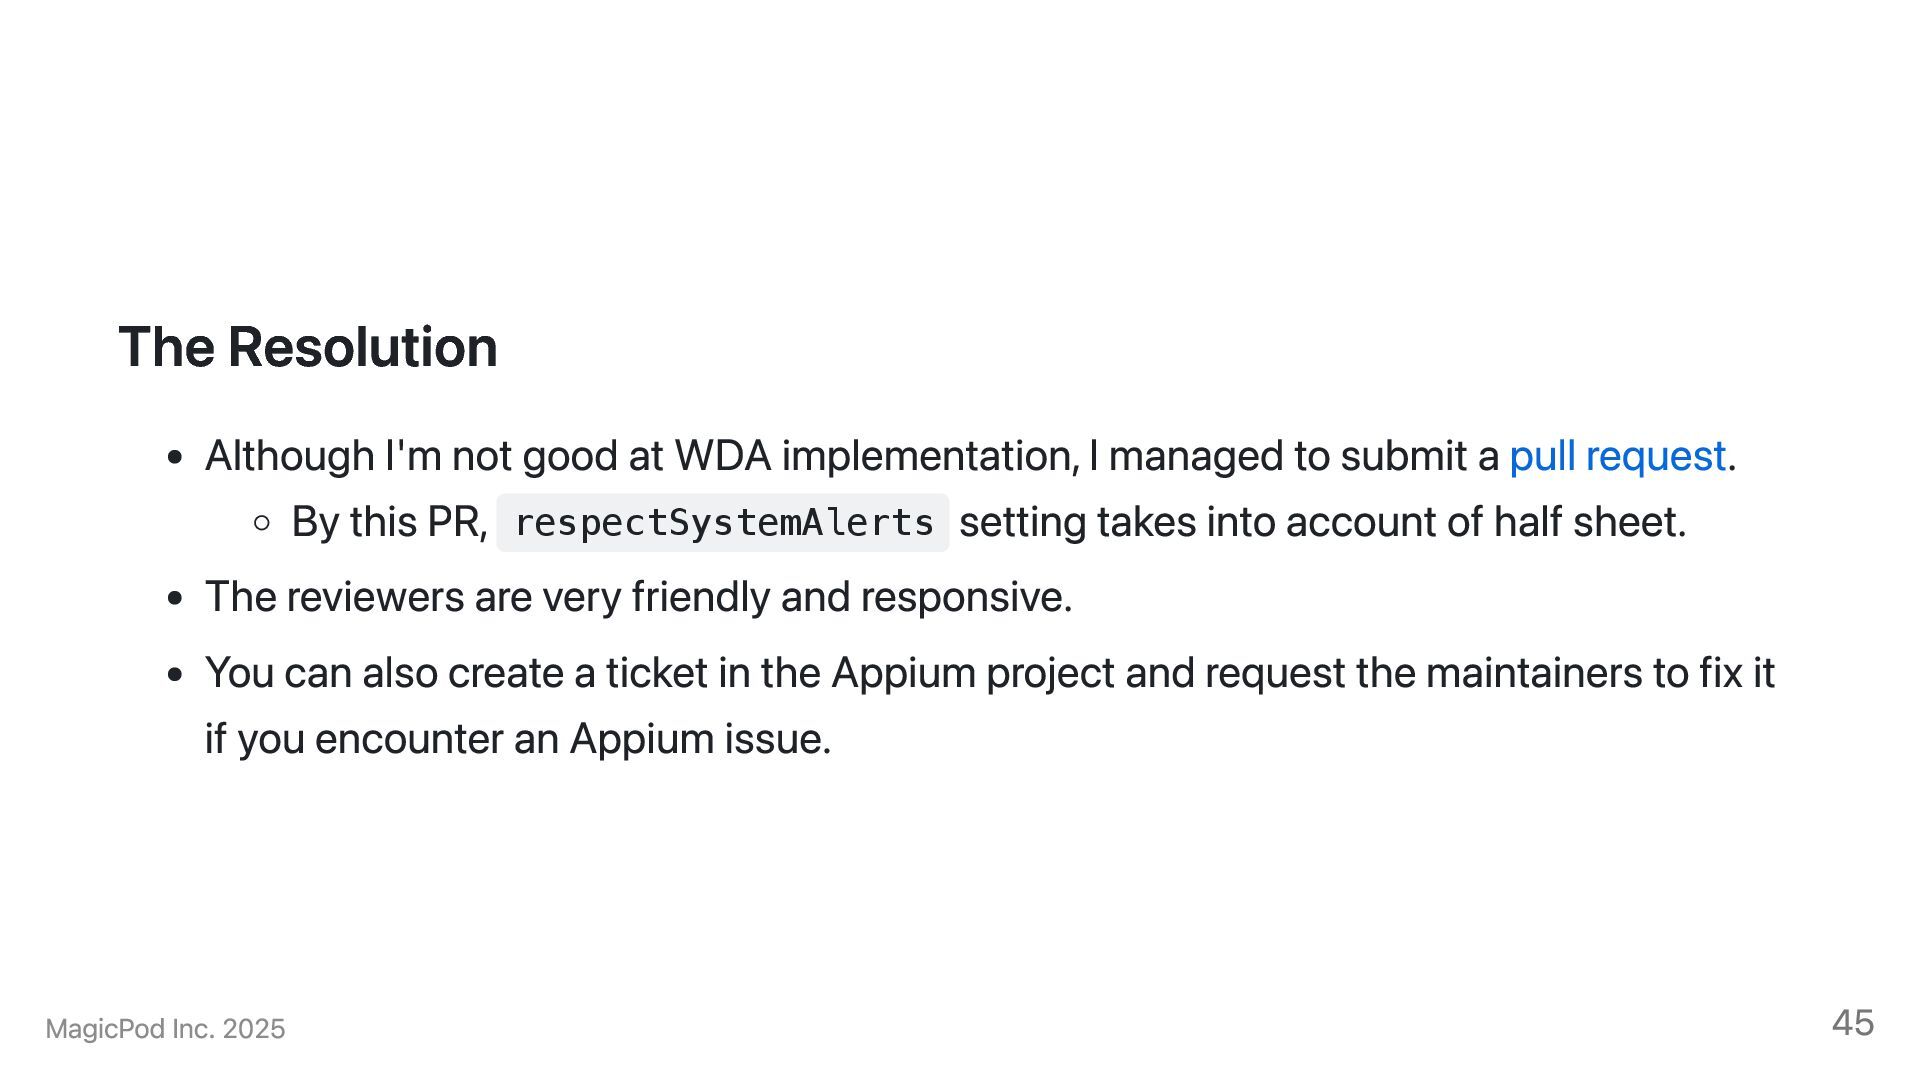Click the word 'responsive' in second bullet
This screenshot has height=1080, width=1920.
pyautogui.click(x=964, y=598)
